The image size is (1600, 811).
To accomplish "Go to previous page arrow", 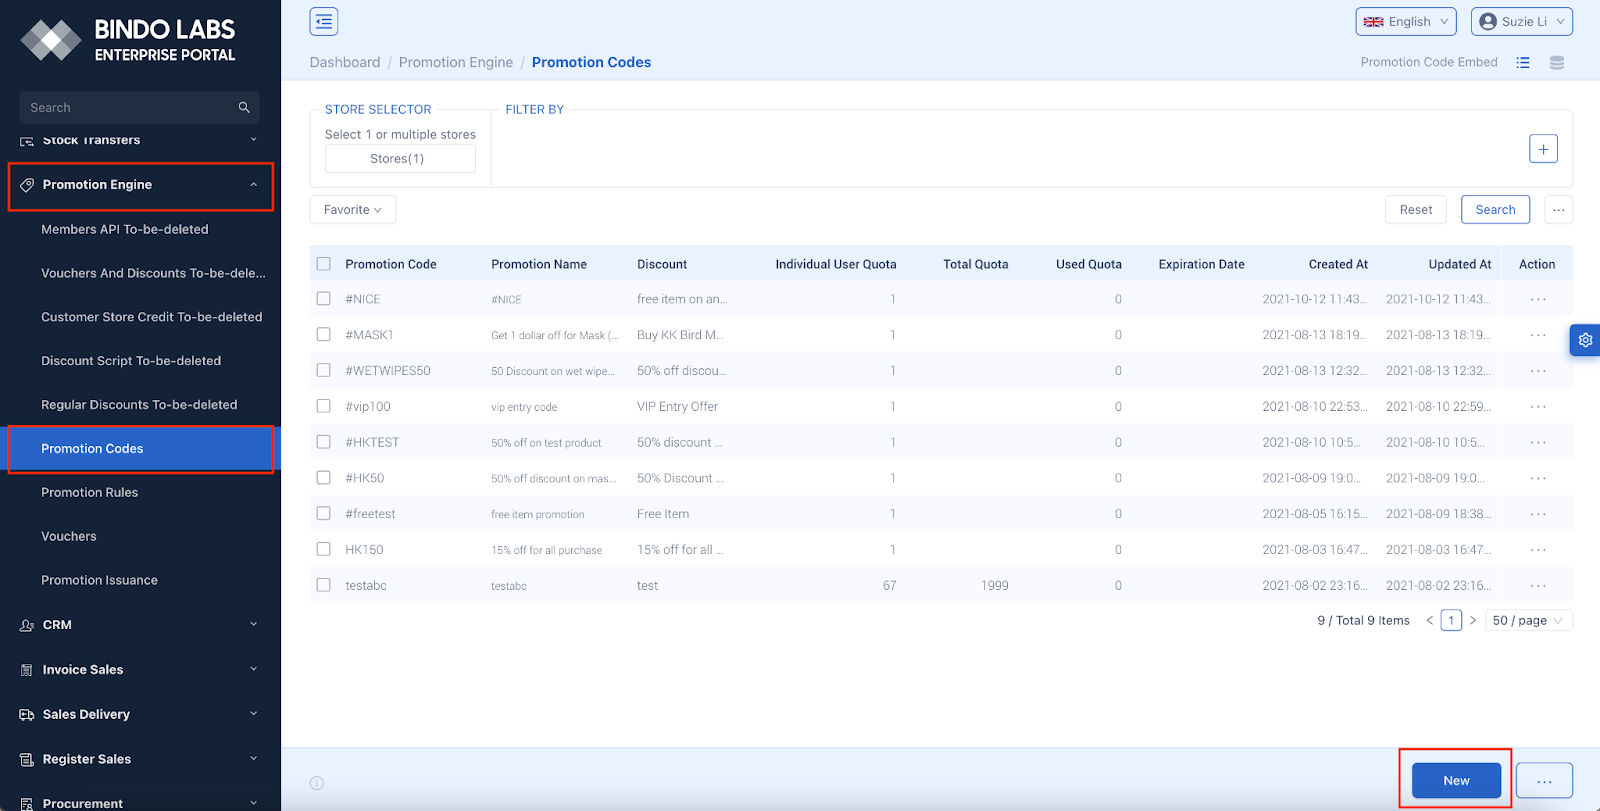I will [1430, 621].
